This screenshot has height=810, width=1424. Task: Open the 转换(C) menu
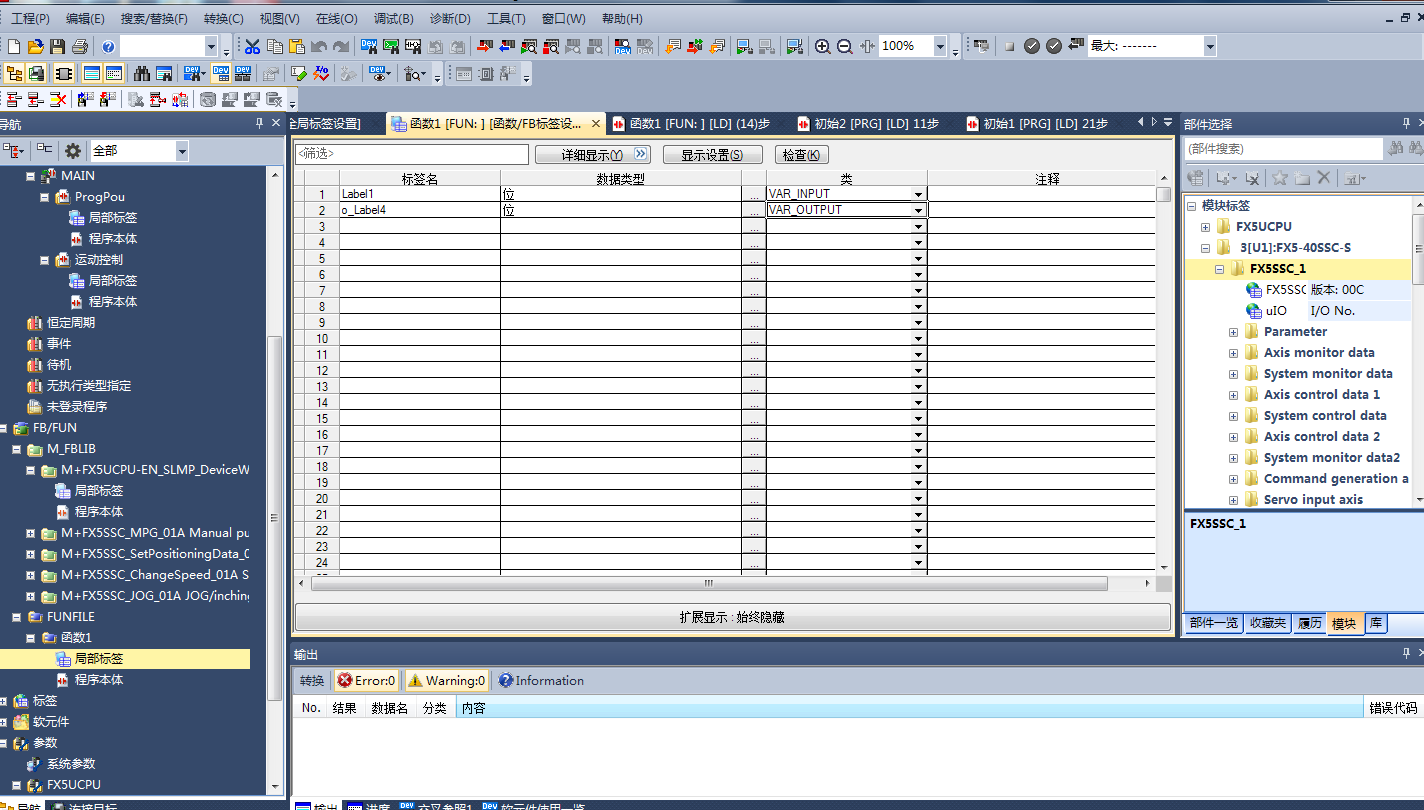click(x=223, y=18)
